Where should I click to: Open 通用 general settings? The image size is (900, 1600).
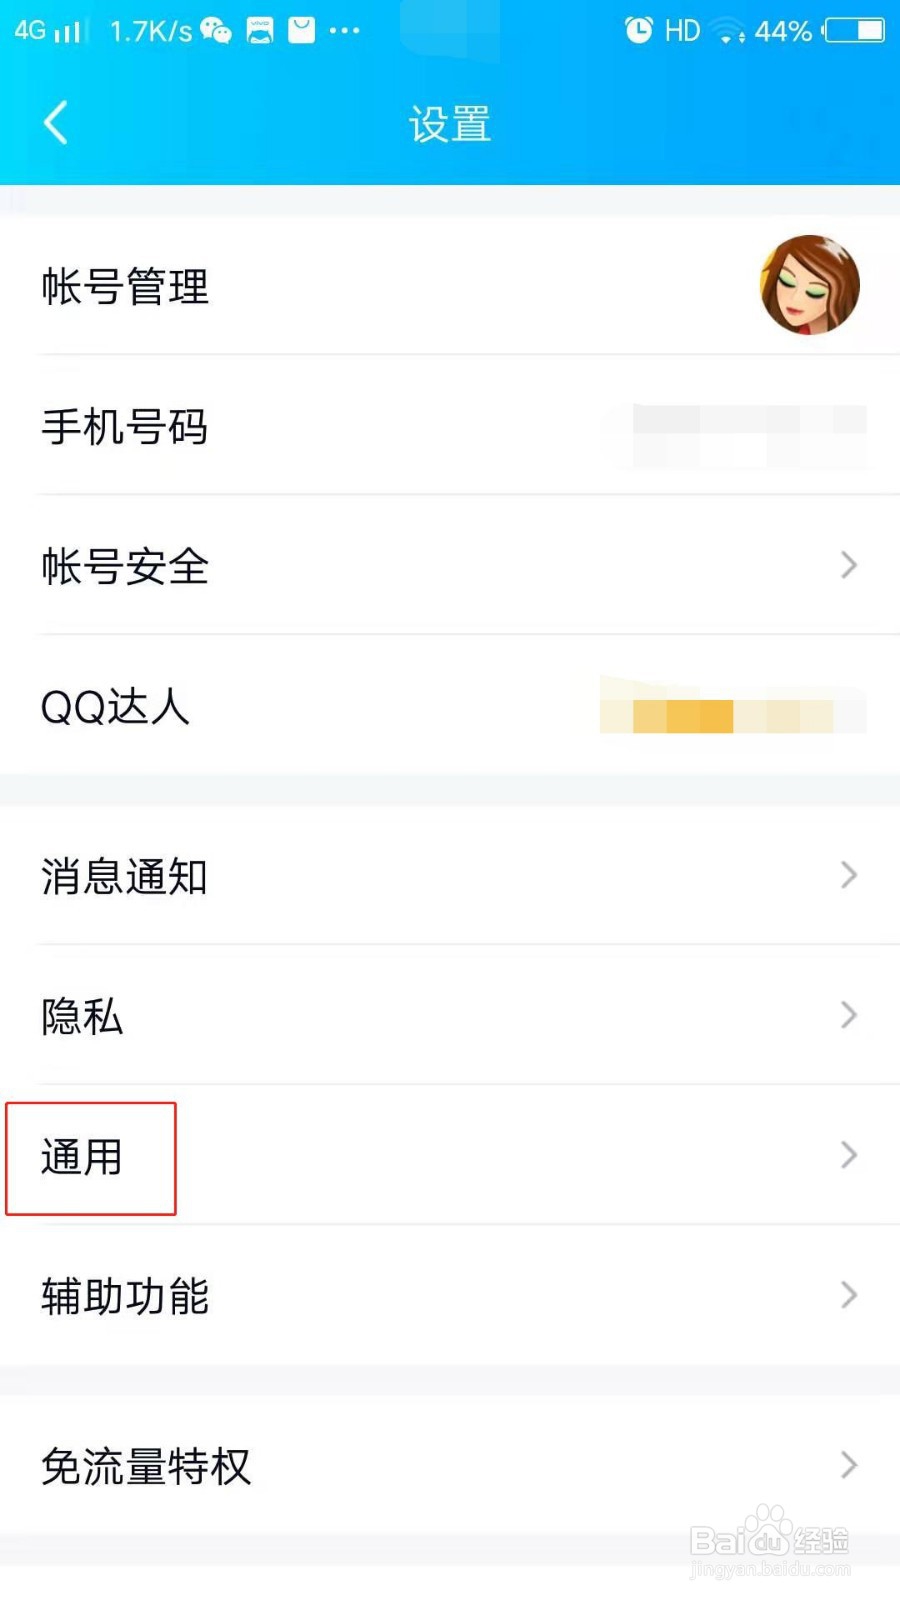tap(450, 1155)
